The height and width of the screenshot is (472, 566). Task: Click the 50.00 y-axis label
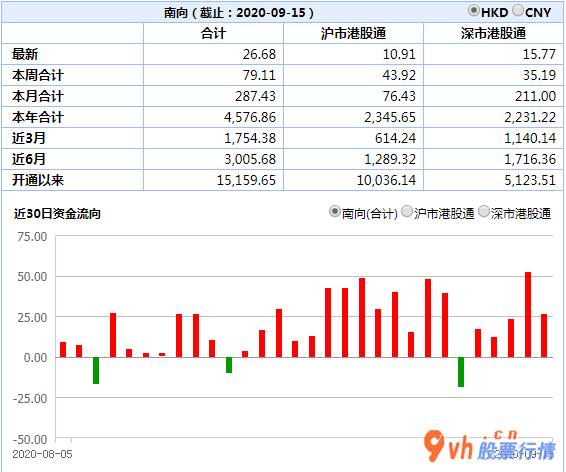32,277
